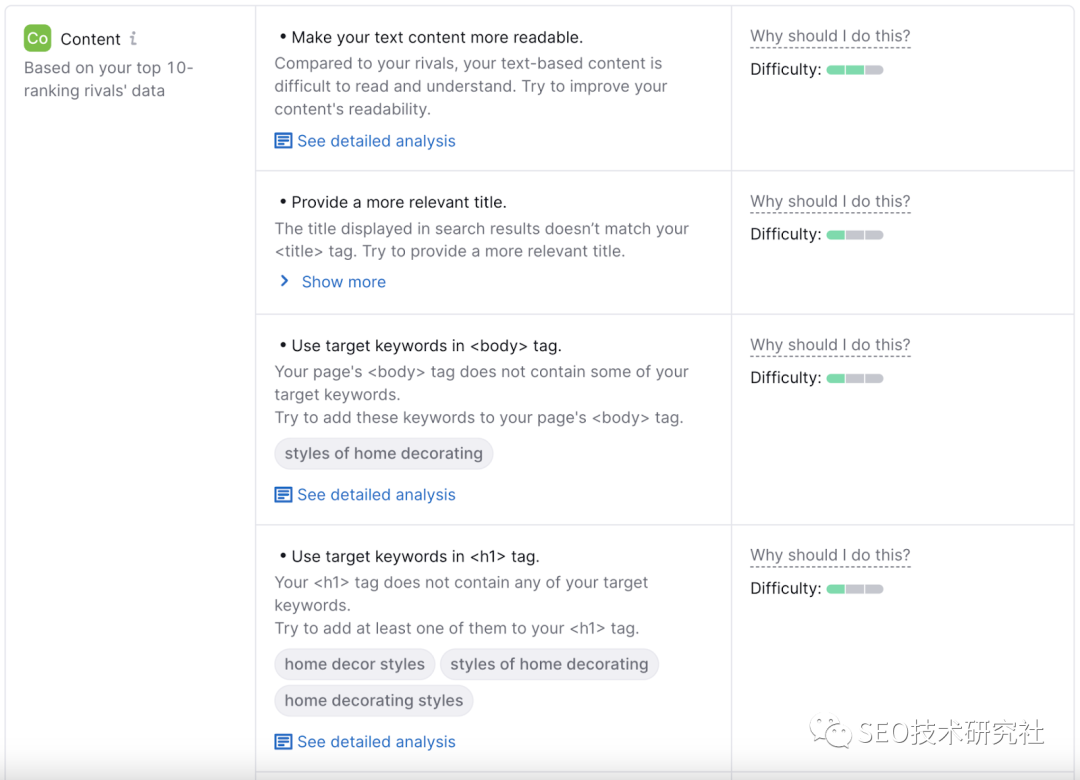The width and height of the screenshot is (1080, 780).
Task: Click the h1 tag difficulty indicator bar
Action: [854, 589]
